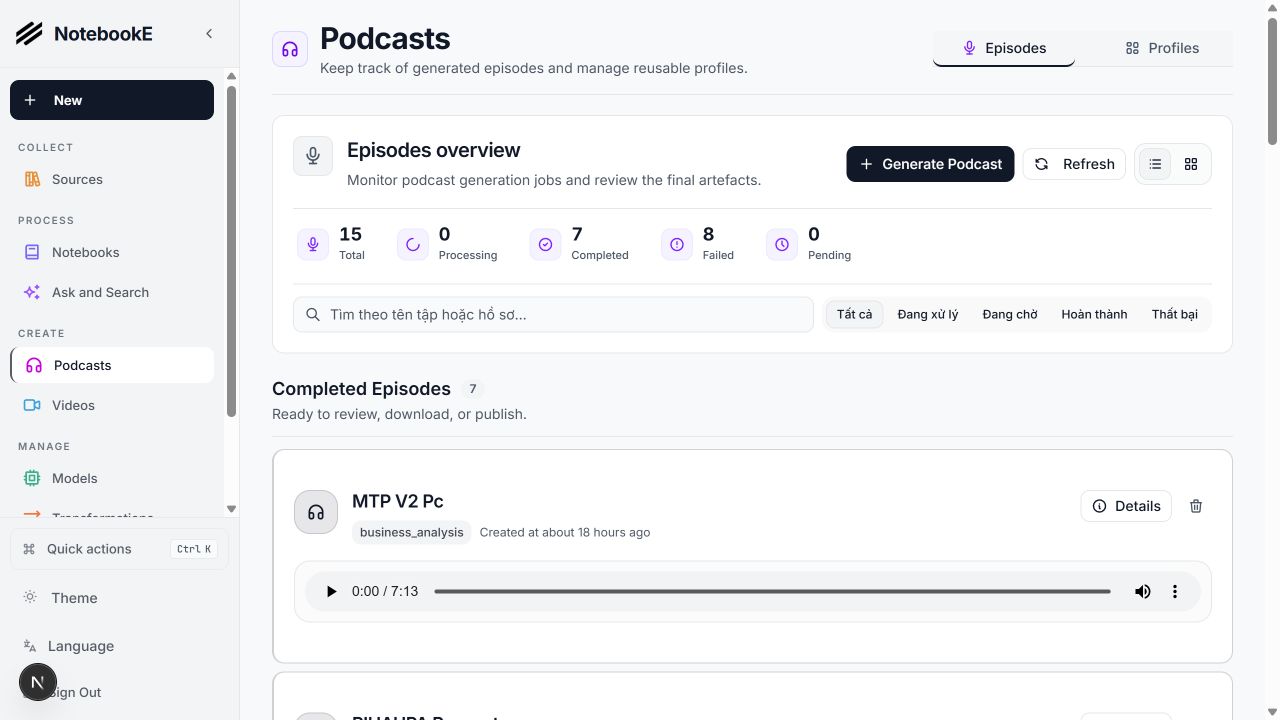This screenshot has height=720, width=1280.
Task: Click the Pending clock icon
Action: click(782, 244)
